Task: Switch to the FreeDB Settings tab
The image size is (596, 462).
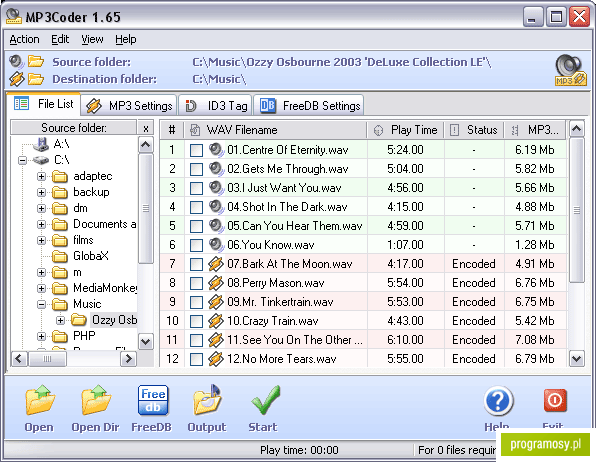Action: click(309, 105)
